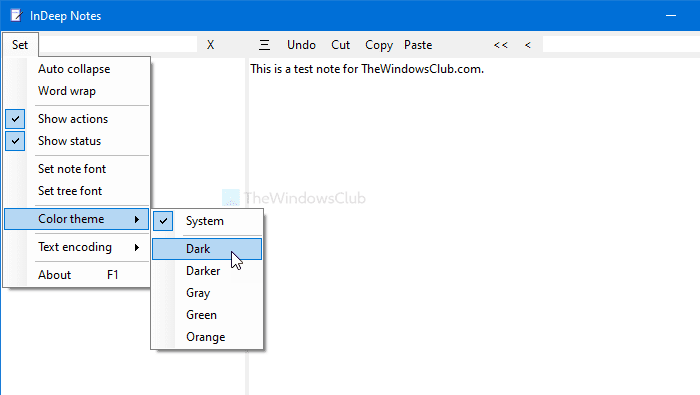Uncheck the Show actions option

coord(77,119)
